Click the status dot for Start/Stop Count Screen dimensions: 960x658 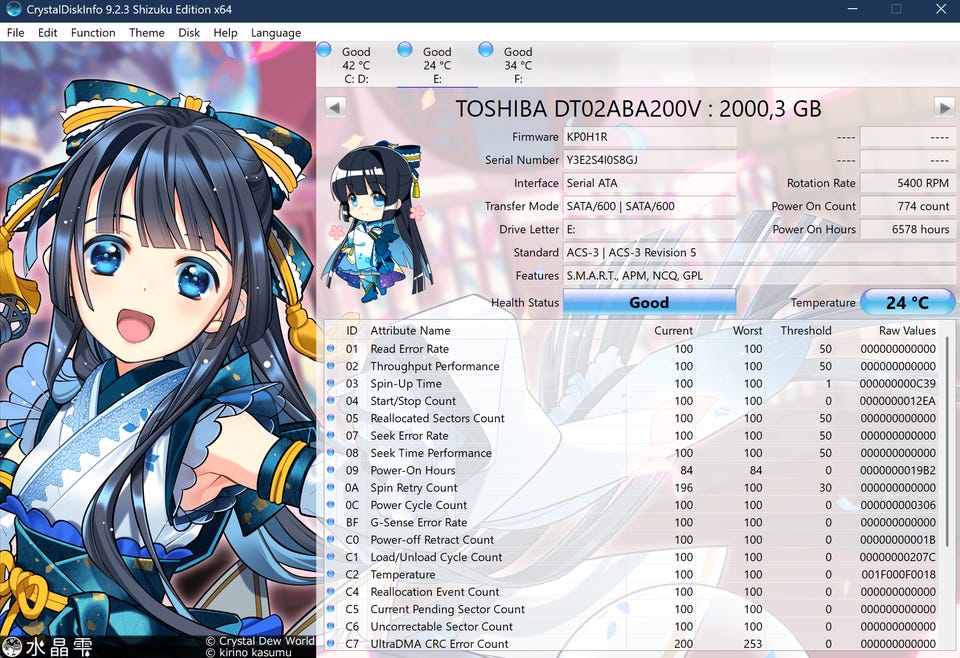331,400
